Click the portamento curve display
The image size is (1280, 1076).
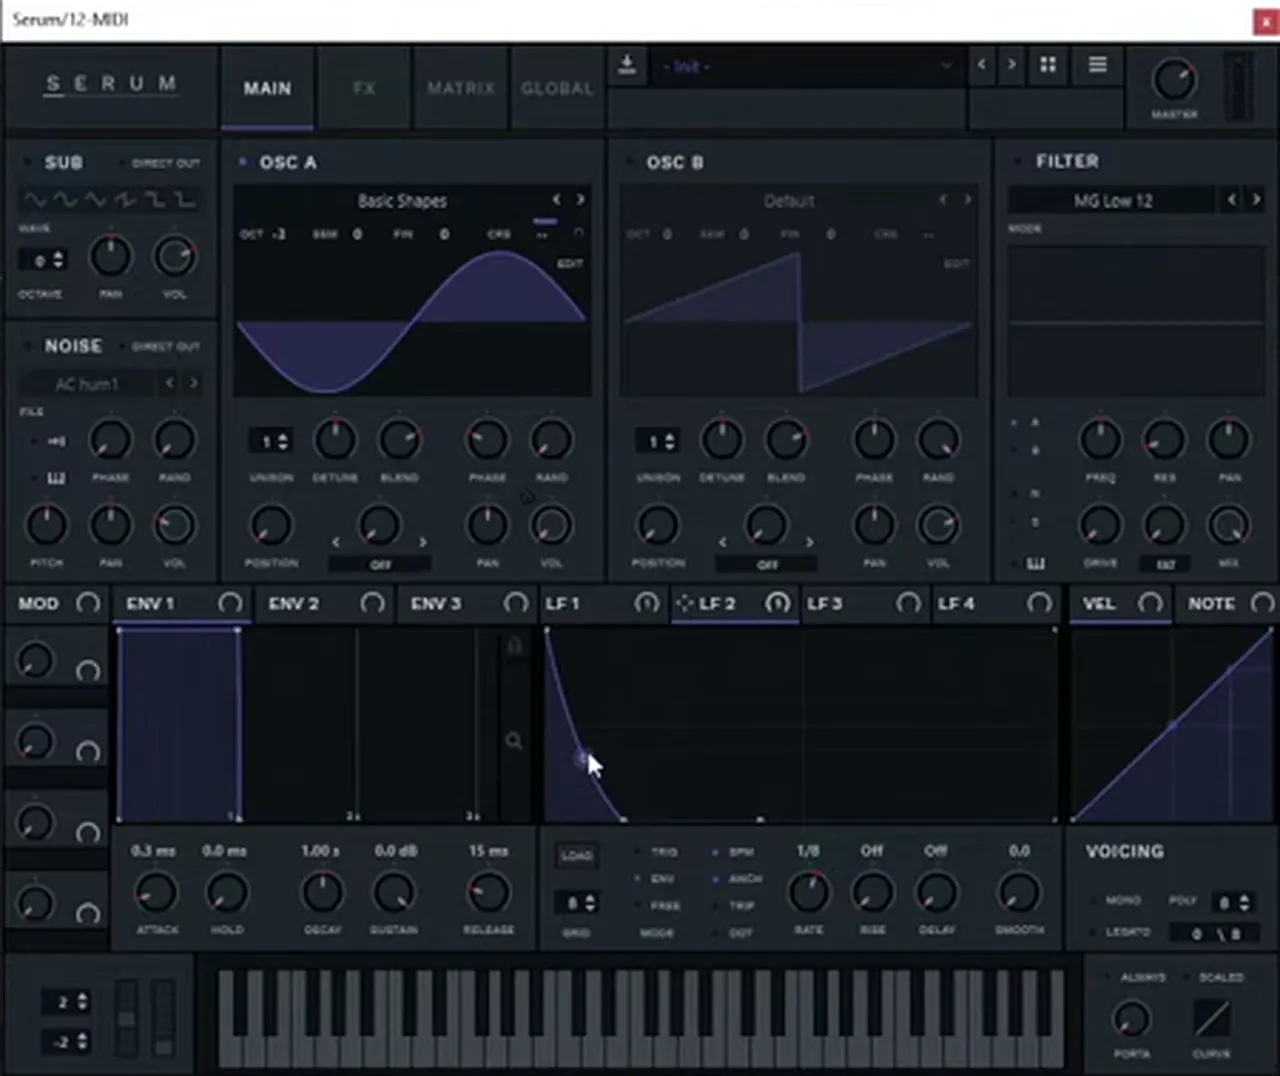coord(1212,1018)
